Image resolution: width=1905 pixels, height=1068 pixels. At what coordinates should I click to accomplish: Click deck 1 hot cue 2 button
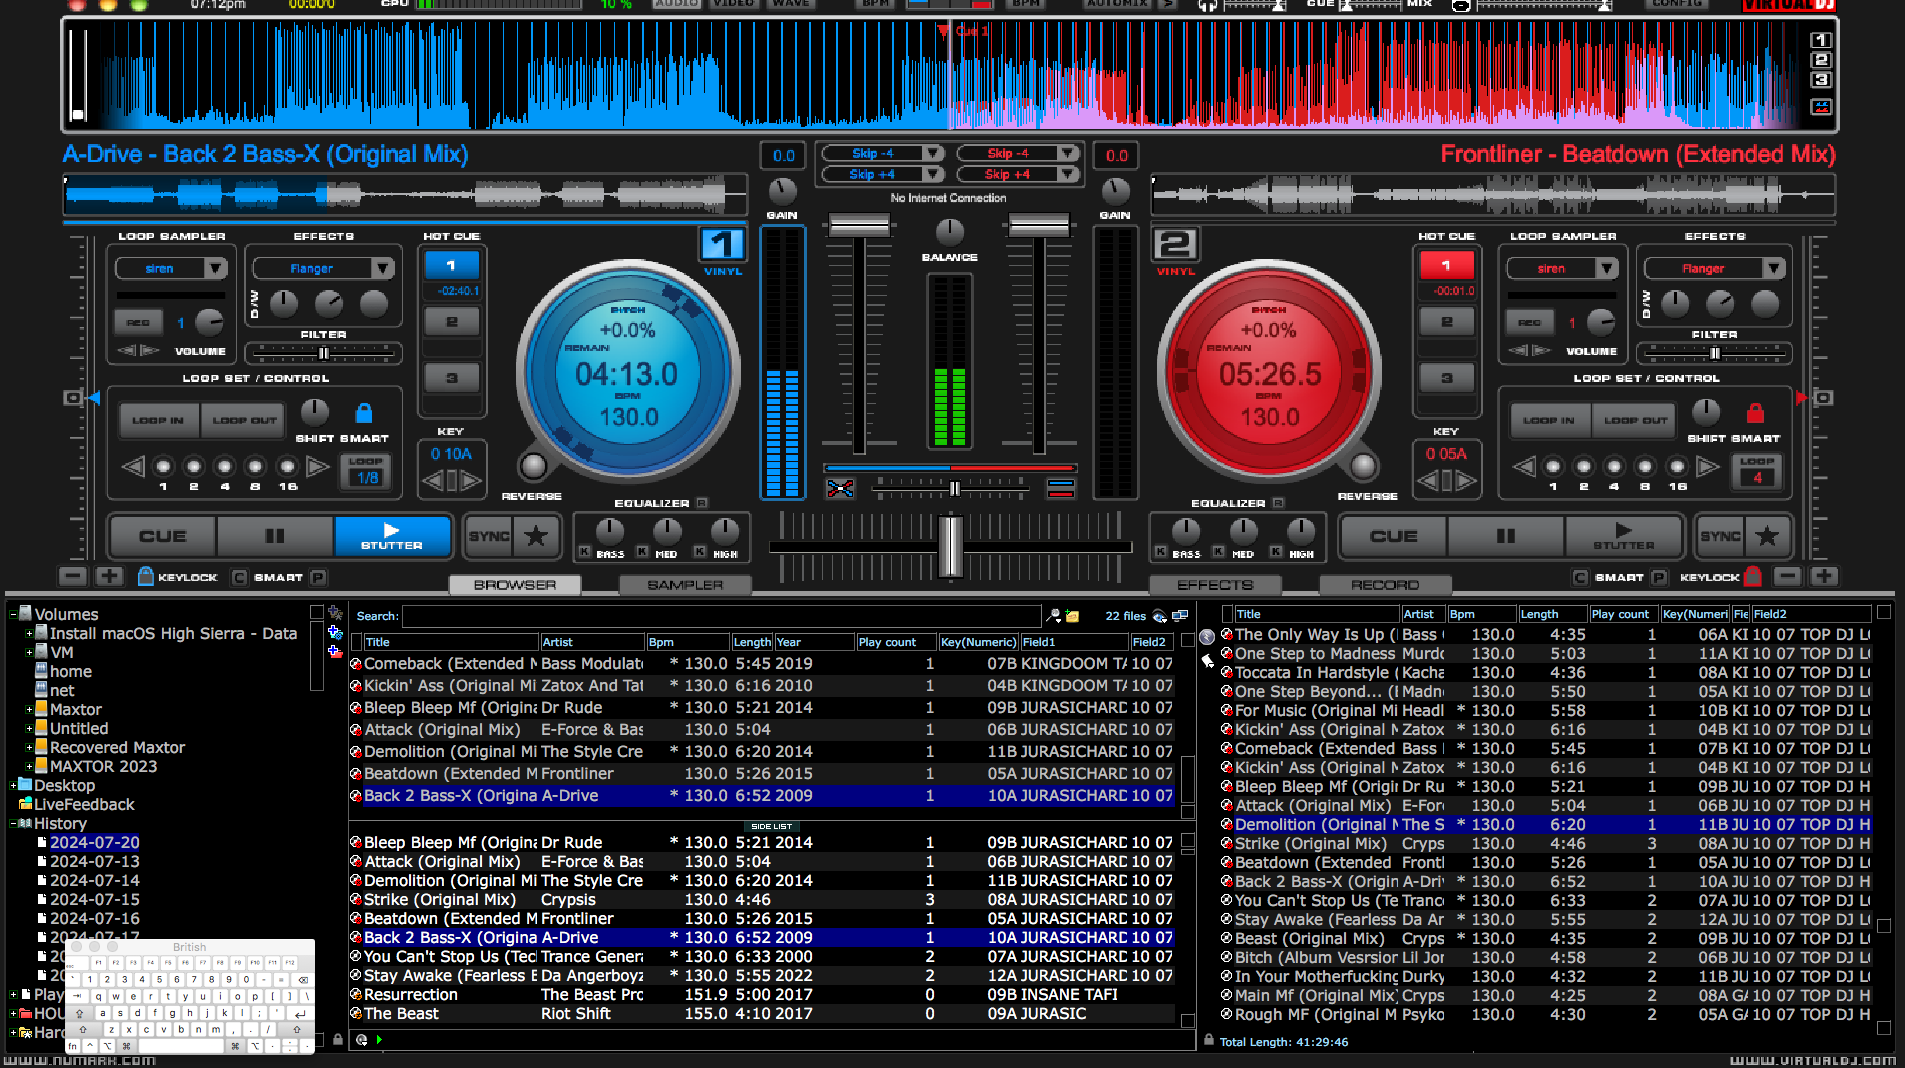[x=452, y=322]
